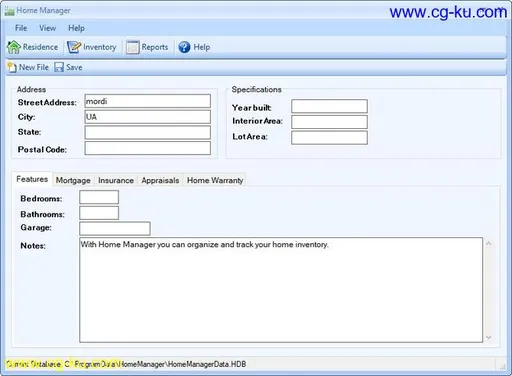Click the Residence toolbar label
Screen dimensions: 512x376
click(40, 47)
